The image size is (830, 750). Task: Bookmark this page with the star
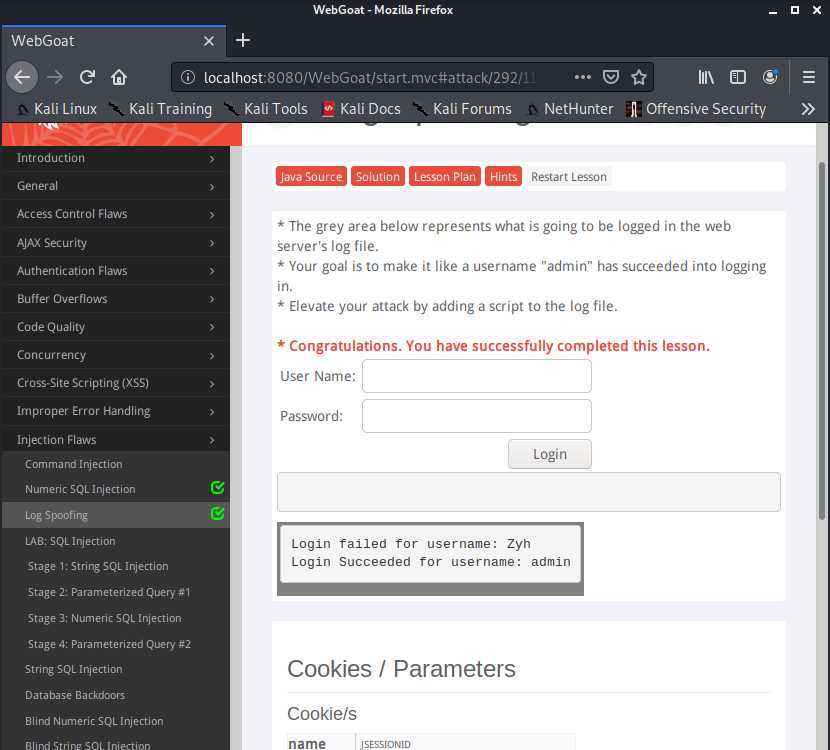click(638, 77)
